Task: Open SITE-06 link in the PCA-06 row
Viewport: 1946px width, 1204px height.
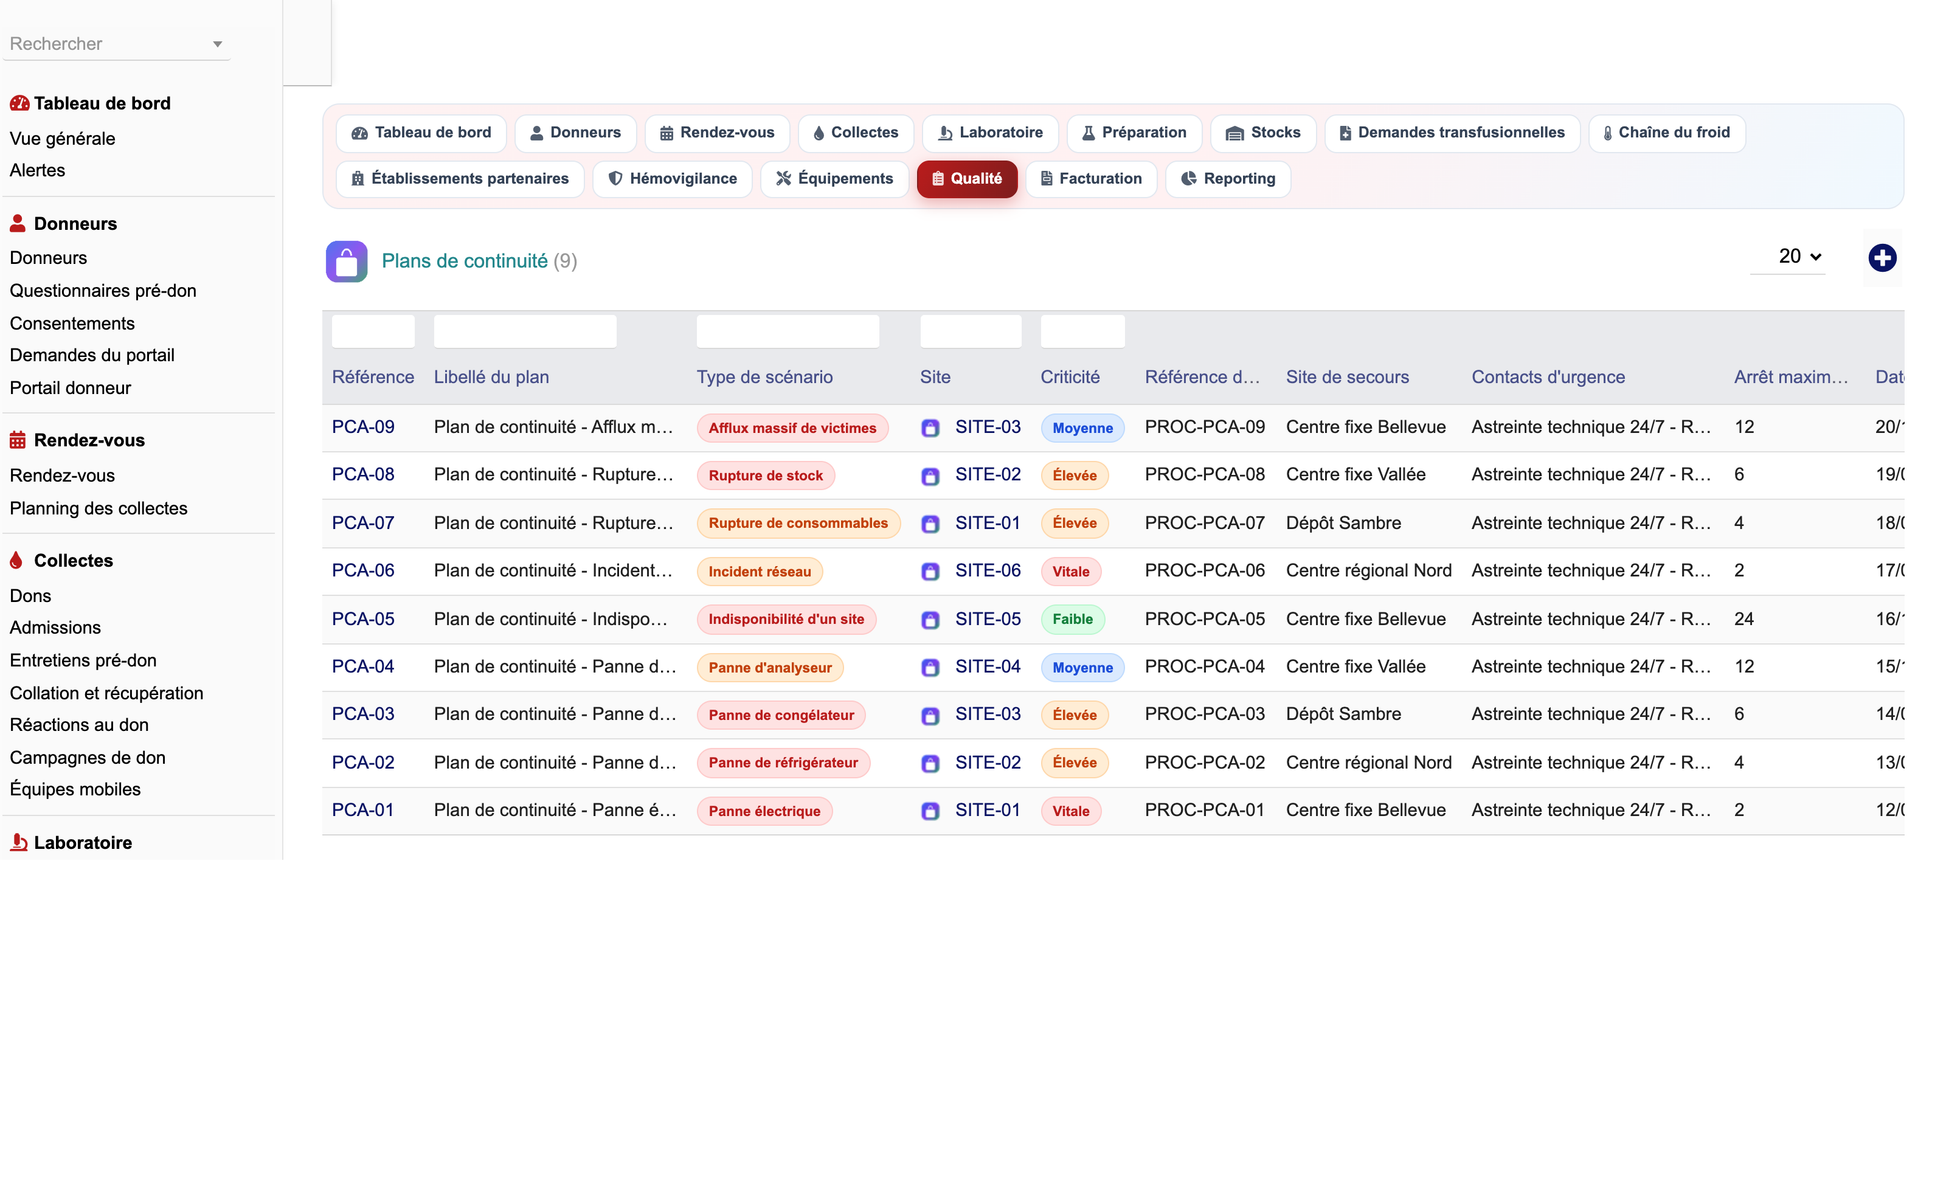Action: click(988, 571)
